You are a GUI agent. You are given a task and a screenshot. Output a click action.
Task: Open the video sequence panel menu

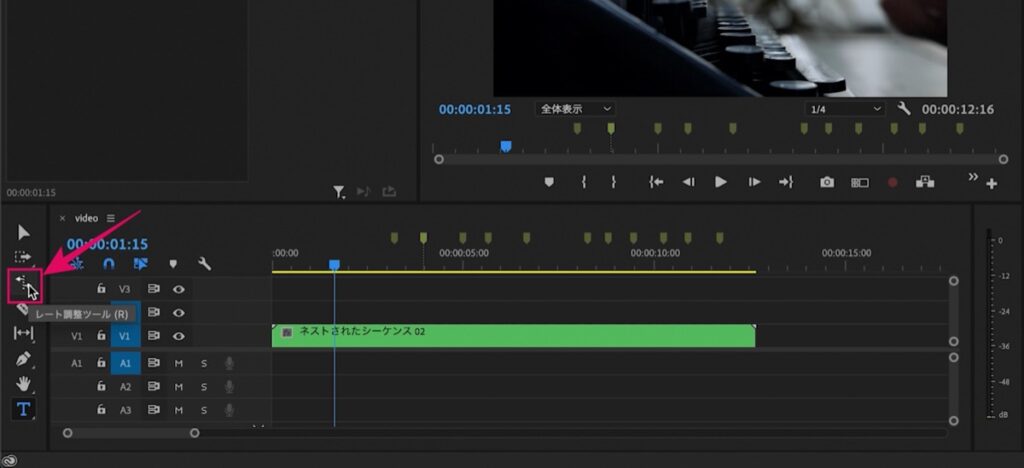(110, 218)
